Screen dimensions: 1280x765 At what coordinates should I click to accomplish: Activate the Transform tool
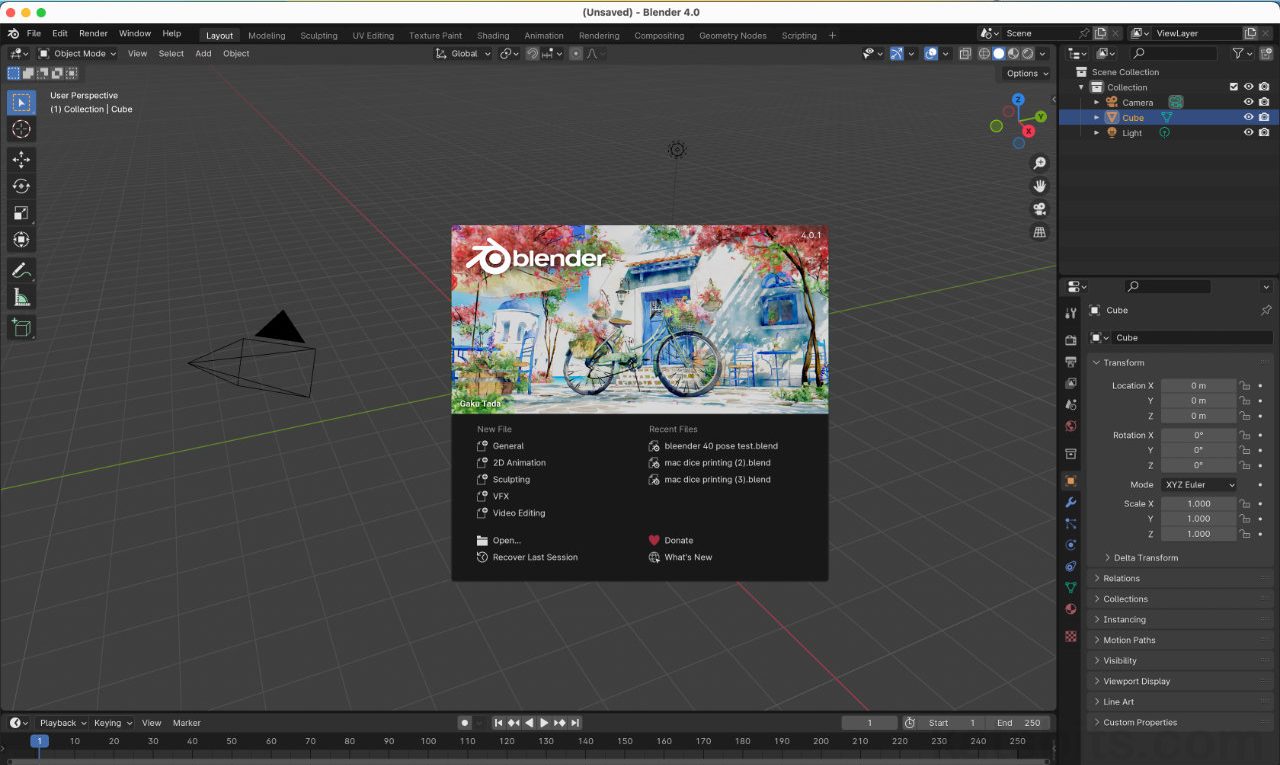pos(21,240)
